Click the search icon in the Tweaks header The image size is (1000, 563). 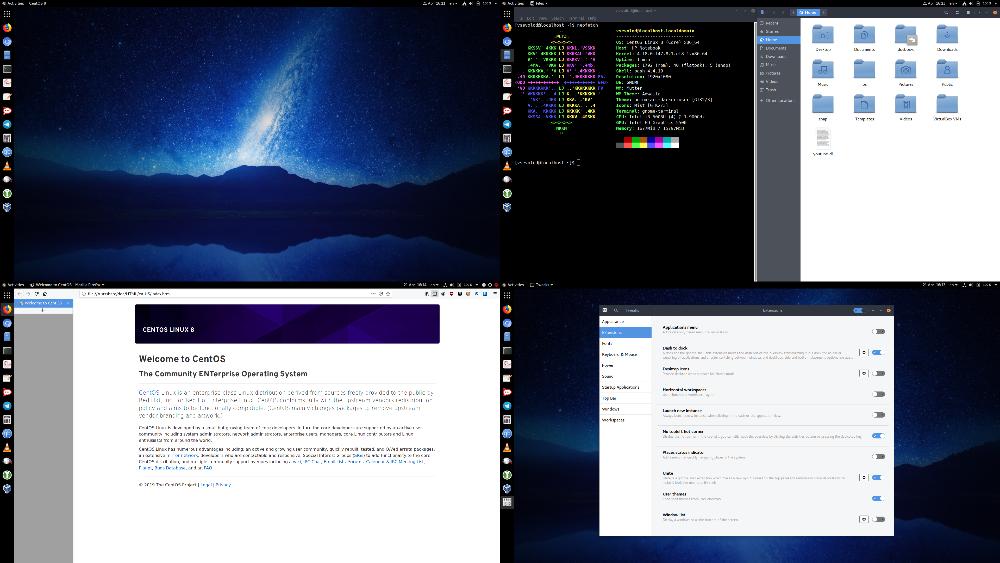(617, 311)
